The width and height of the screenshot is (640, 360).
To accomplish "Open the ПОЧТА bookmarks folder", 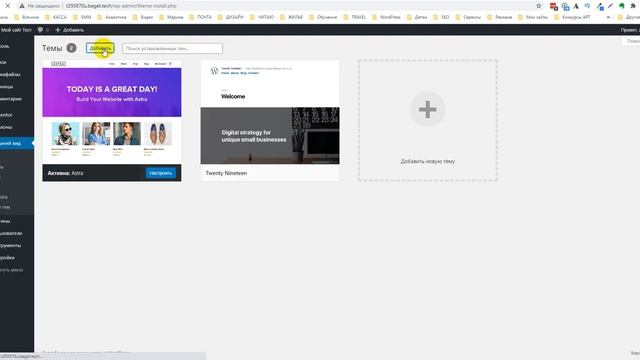I will coord(200,17).
